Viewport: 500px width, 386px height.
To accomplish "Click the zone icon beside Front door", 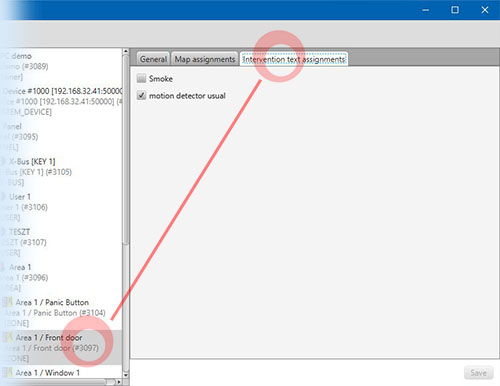I will [8, 337].
